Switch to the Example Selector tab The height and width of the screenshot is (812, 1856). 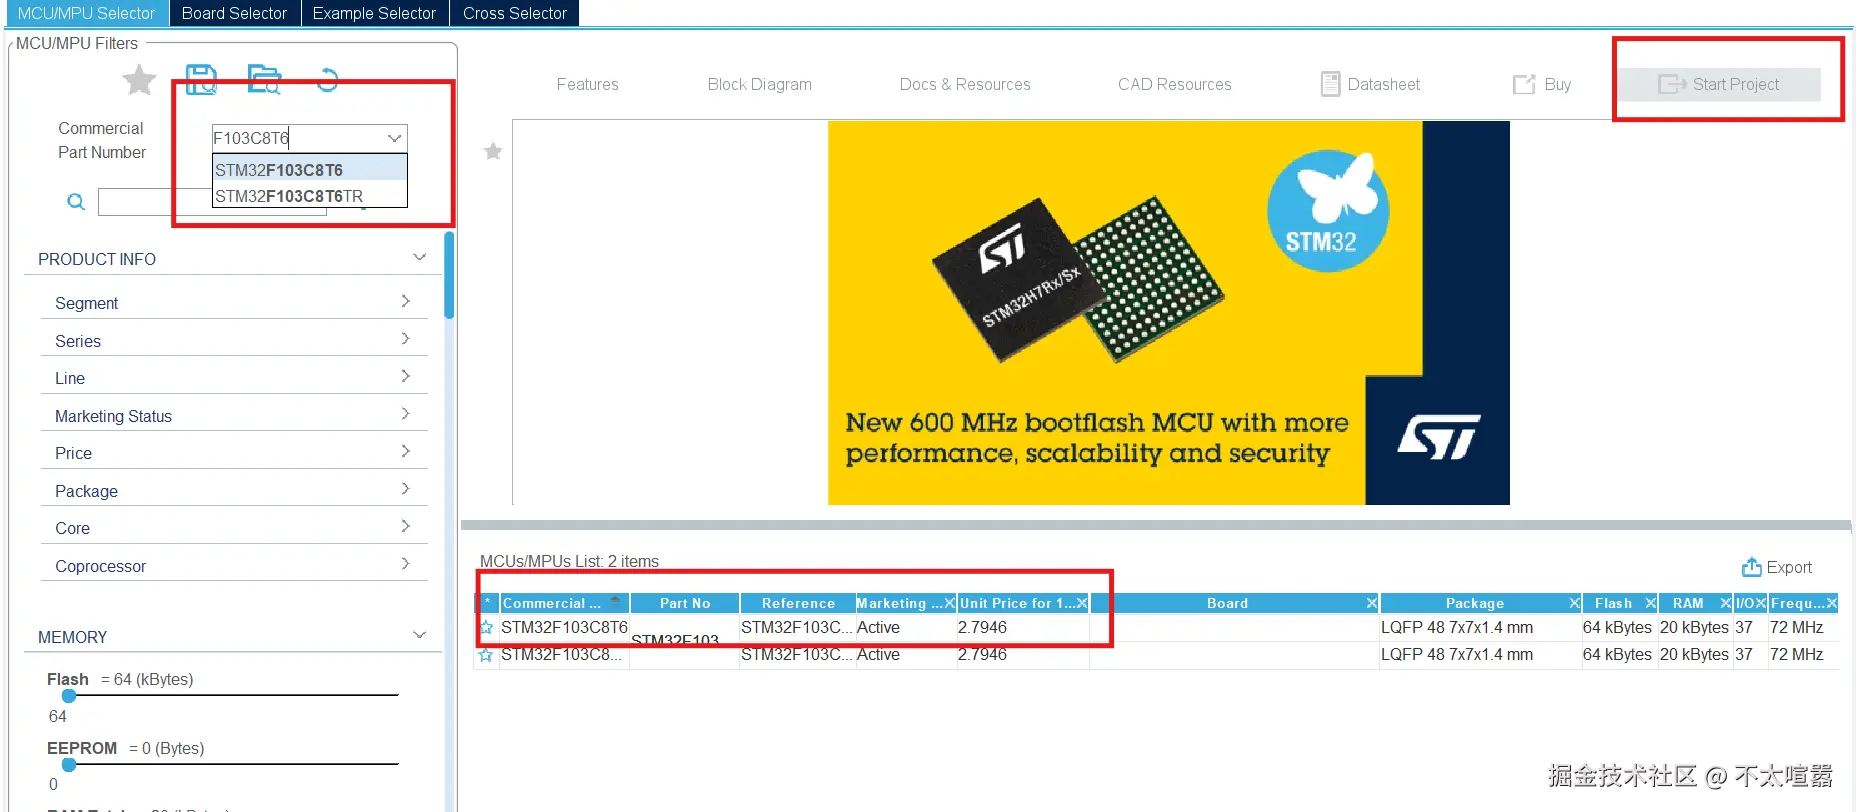tap(374, 13)
